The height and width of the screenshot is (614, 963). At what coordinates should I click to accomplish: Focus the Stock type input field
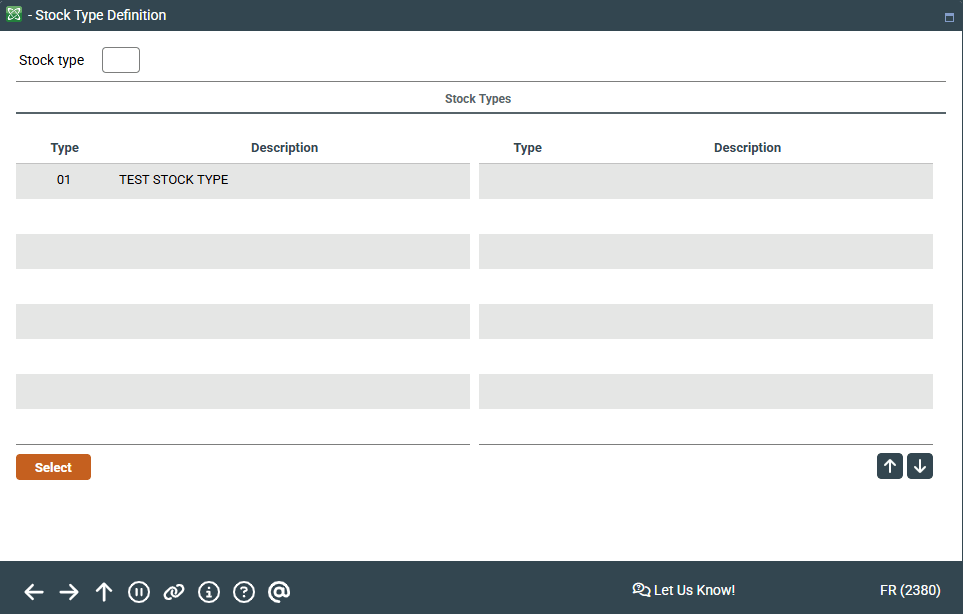[x=121, y=60]
